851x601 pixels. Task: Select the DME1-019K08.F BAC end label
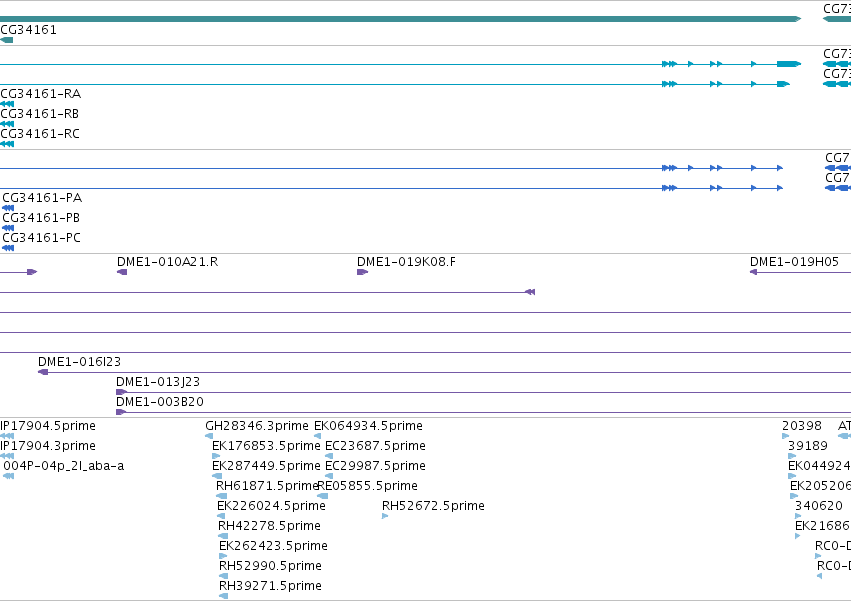tap(407, 262)
